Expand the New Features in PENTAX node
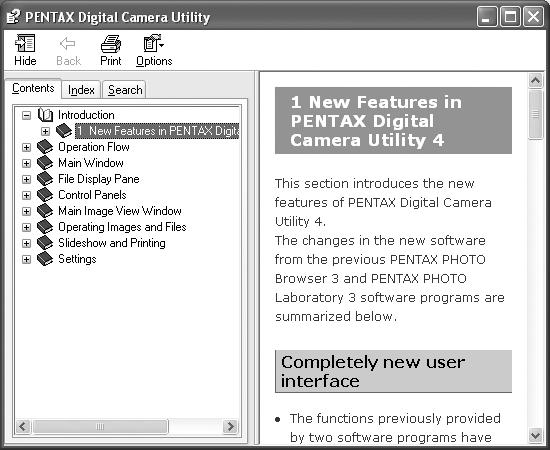The width and height of the screenshot is (550, 450). point(45,131)
